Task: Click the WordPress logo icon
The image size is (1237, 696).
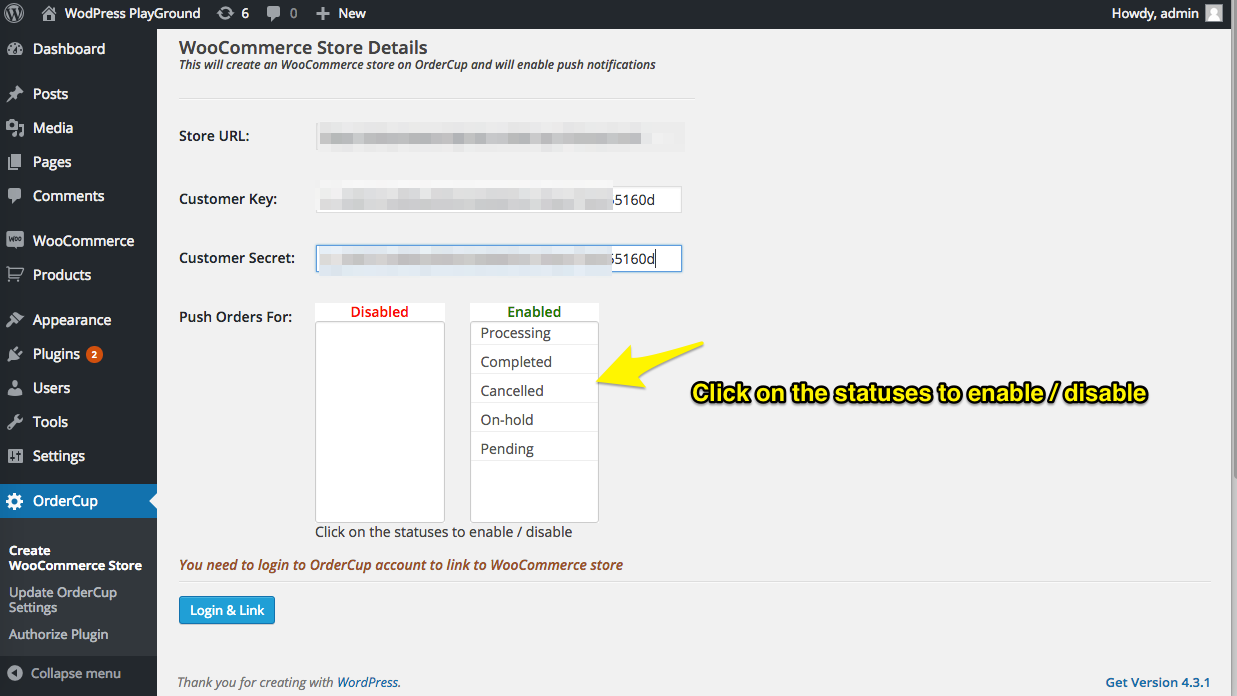Action: coord(15,13)
